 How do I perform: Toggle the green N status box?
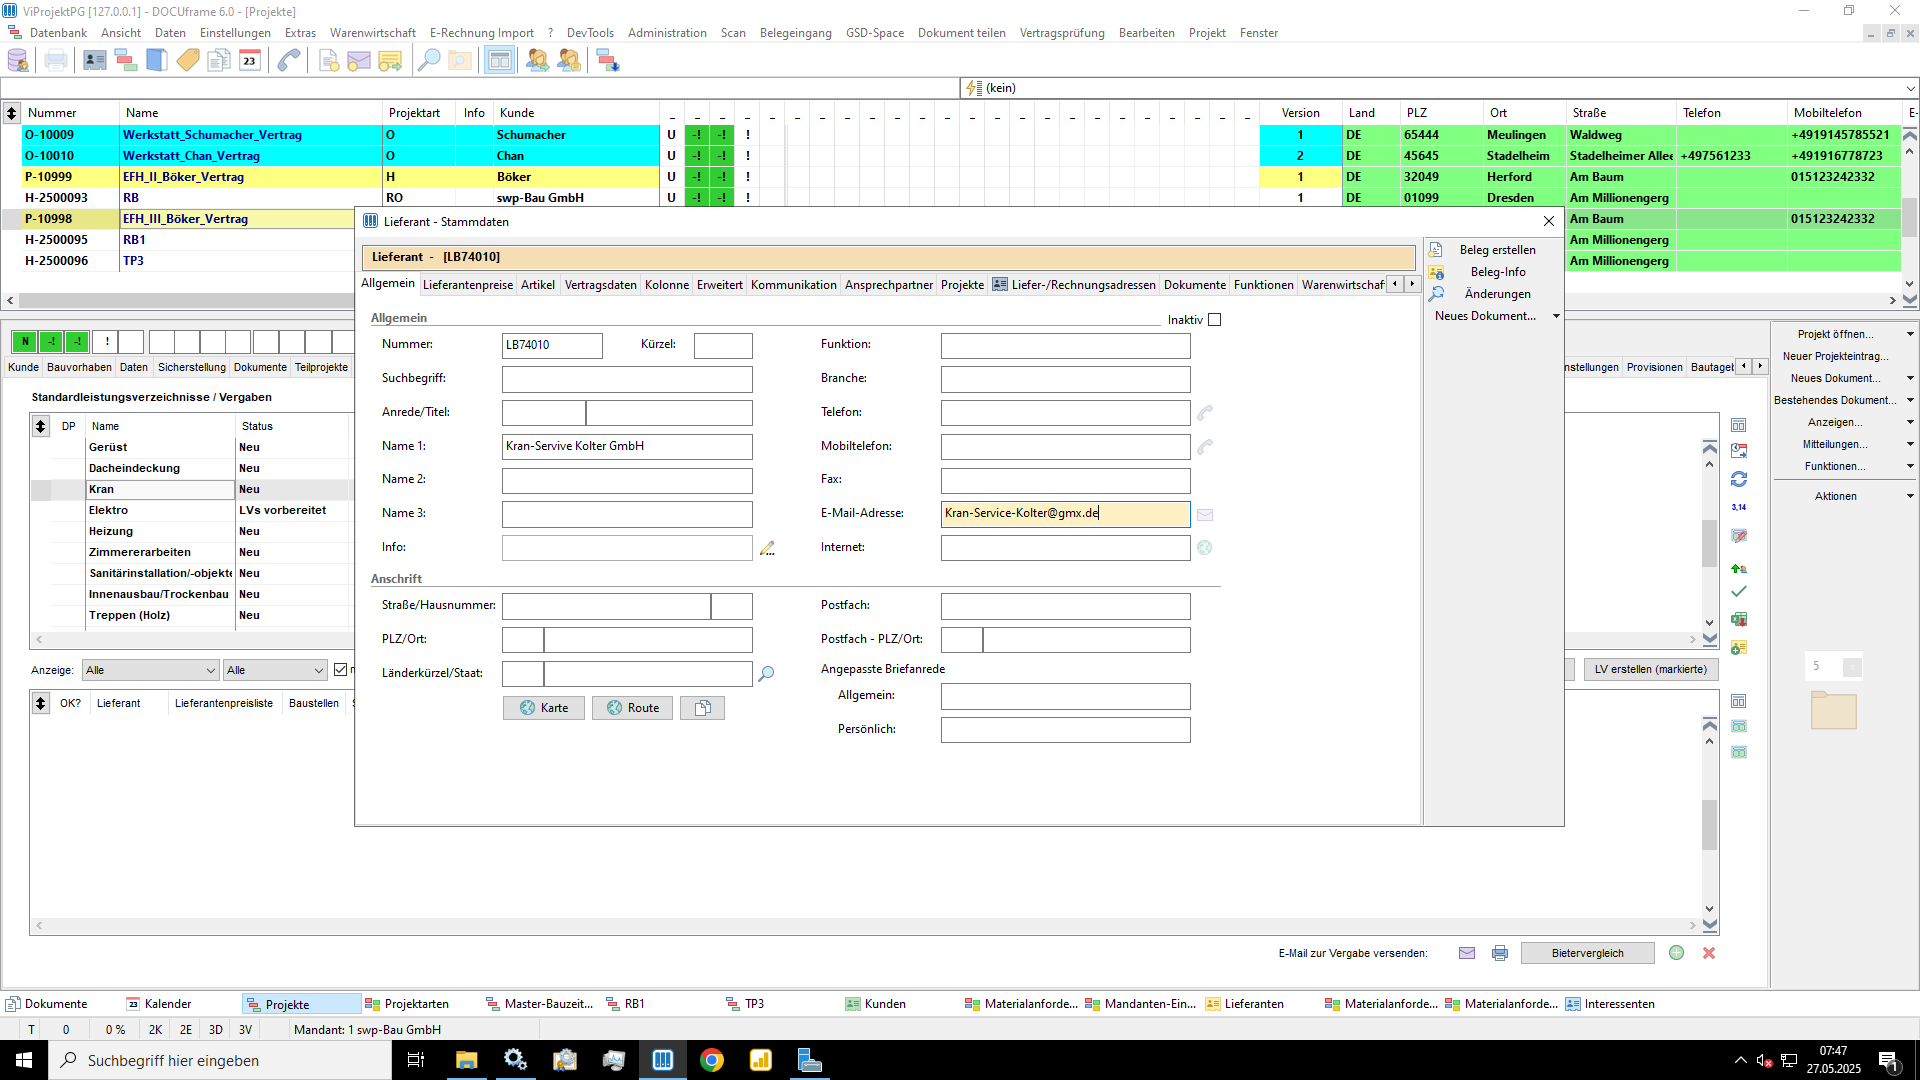(25, 342)
